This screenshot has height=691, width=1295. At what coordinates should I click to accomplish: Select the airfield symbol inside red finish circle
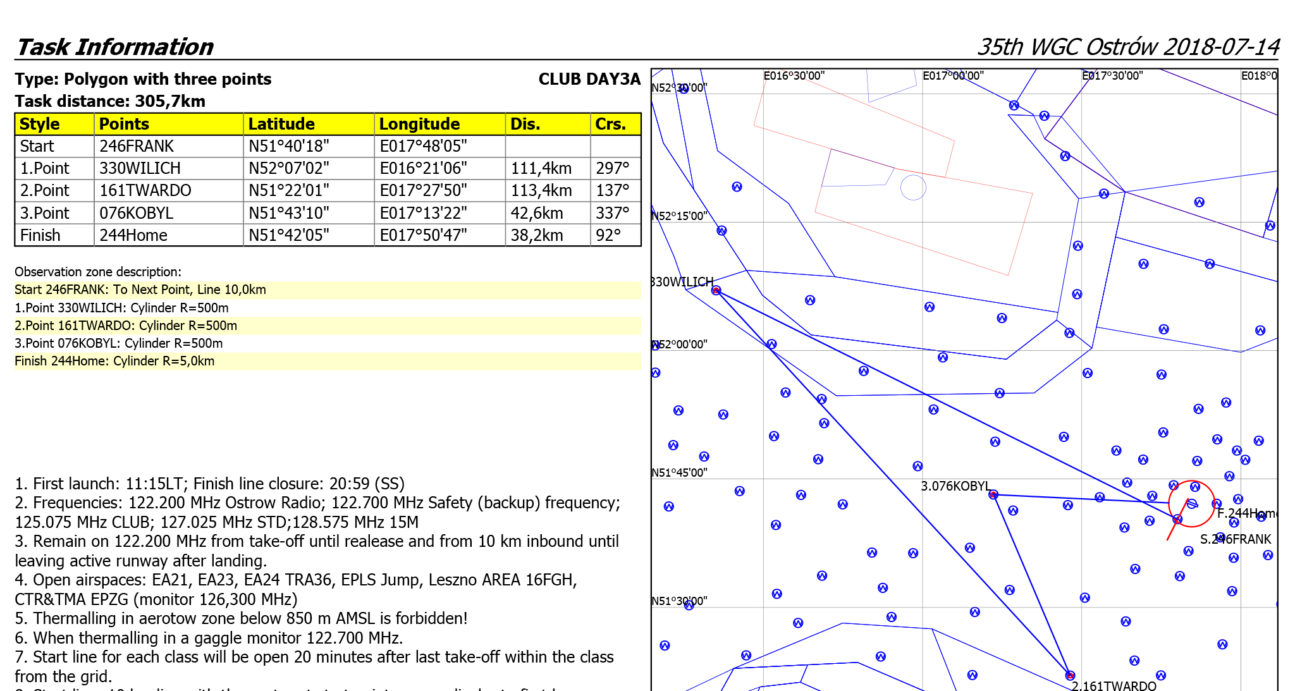[1192, 503]
